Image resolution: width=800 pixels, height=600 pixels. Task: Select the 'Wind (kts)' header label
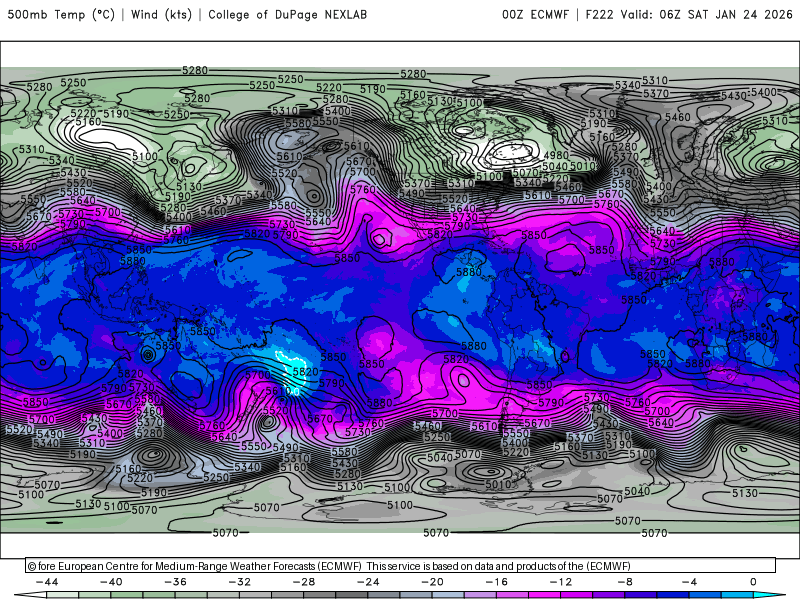click(x=161, y=15)
